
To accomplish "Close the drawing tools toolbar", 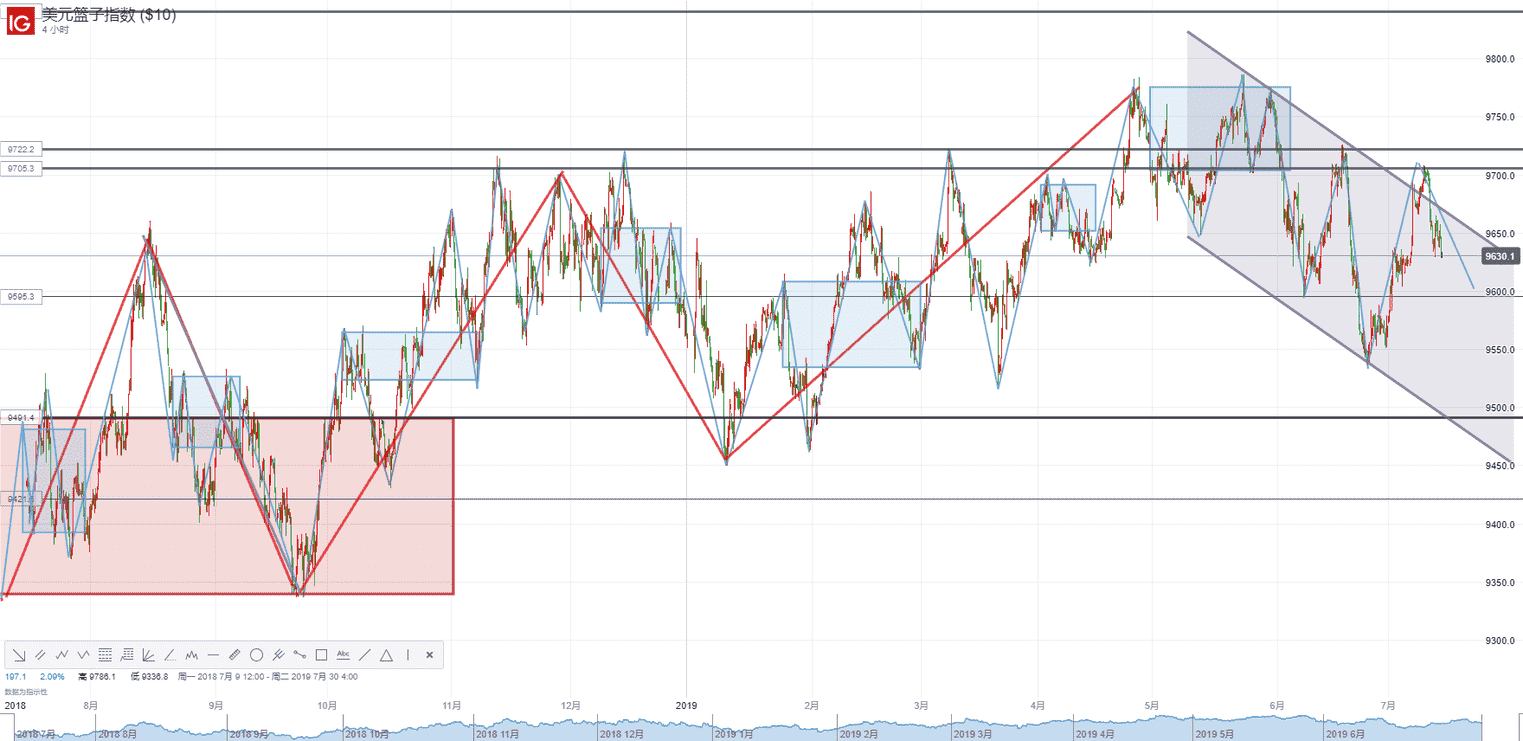I will [x=429, y=655].
